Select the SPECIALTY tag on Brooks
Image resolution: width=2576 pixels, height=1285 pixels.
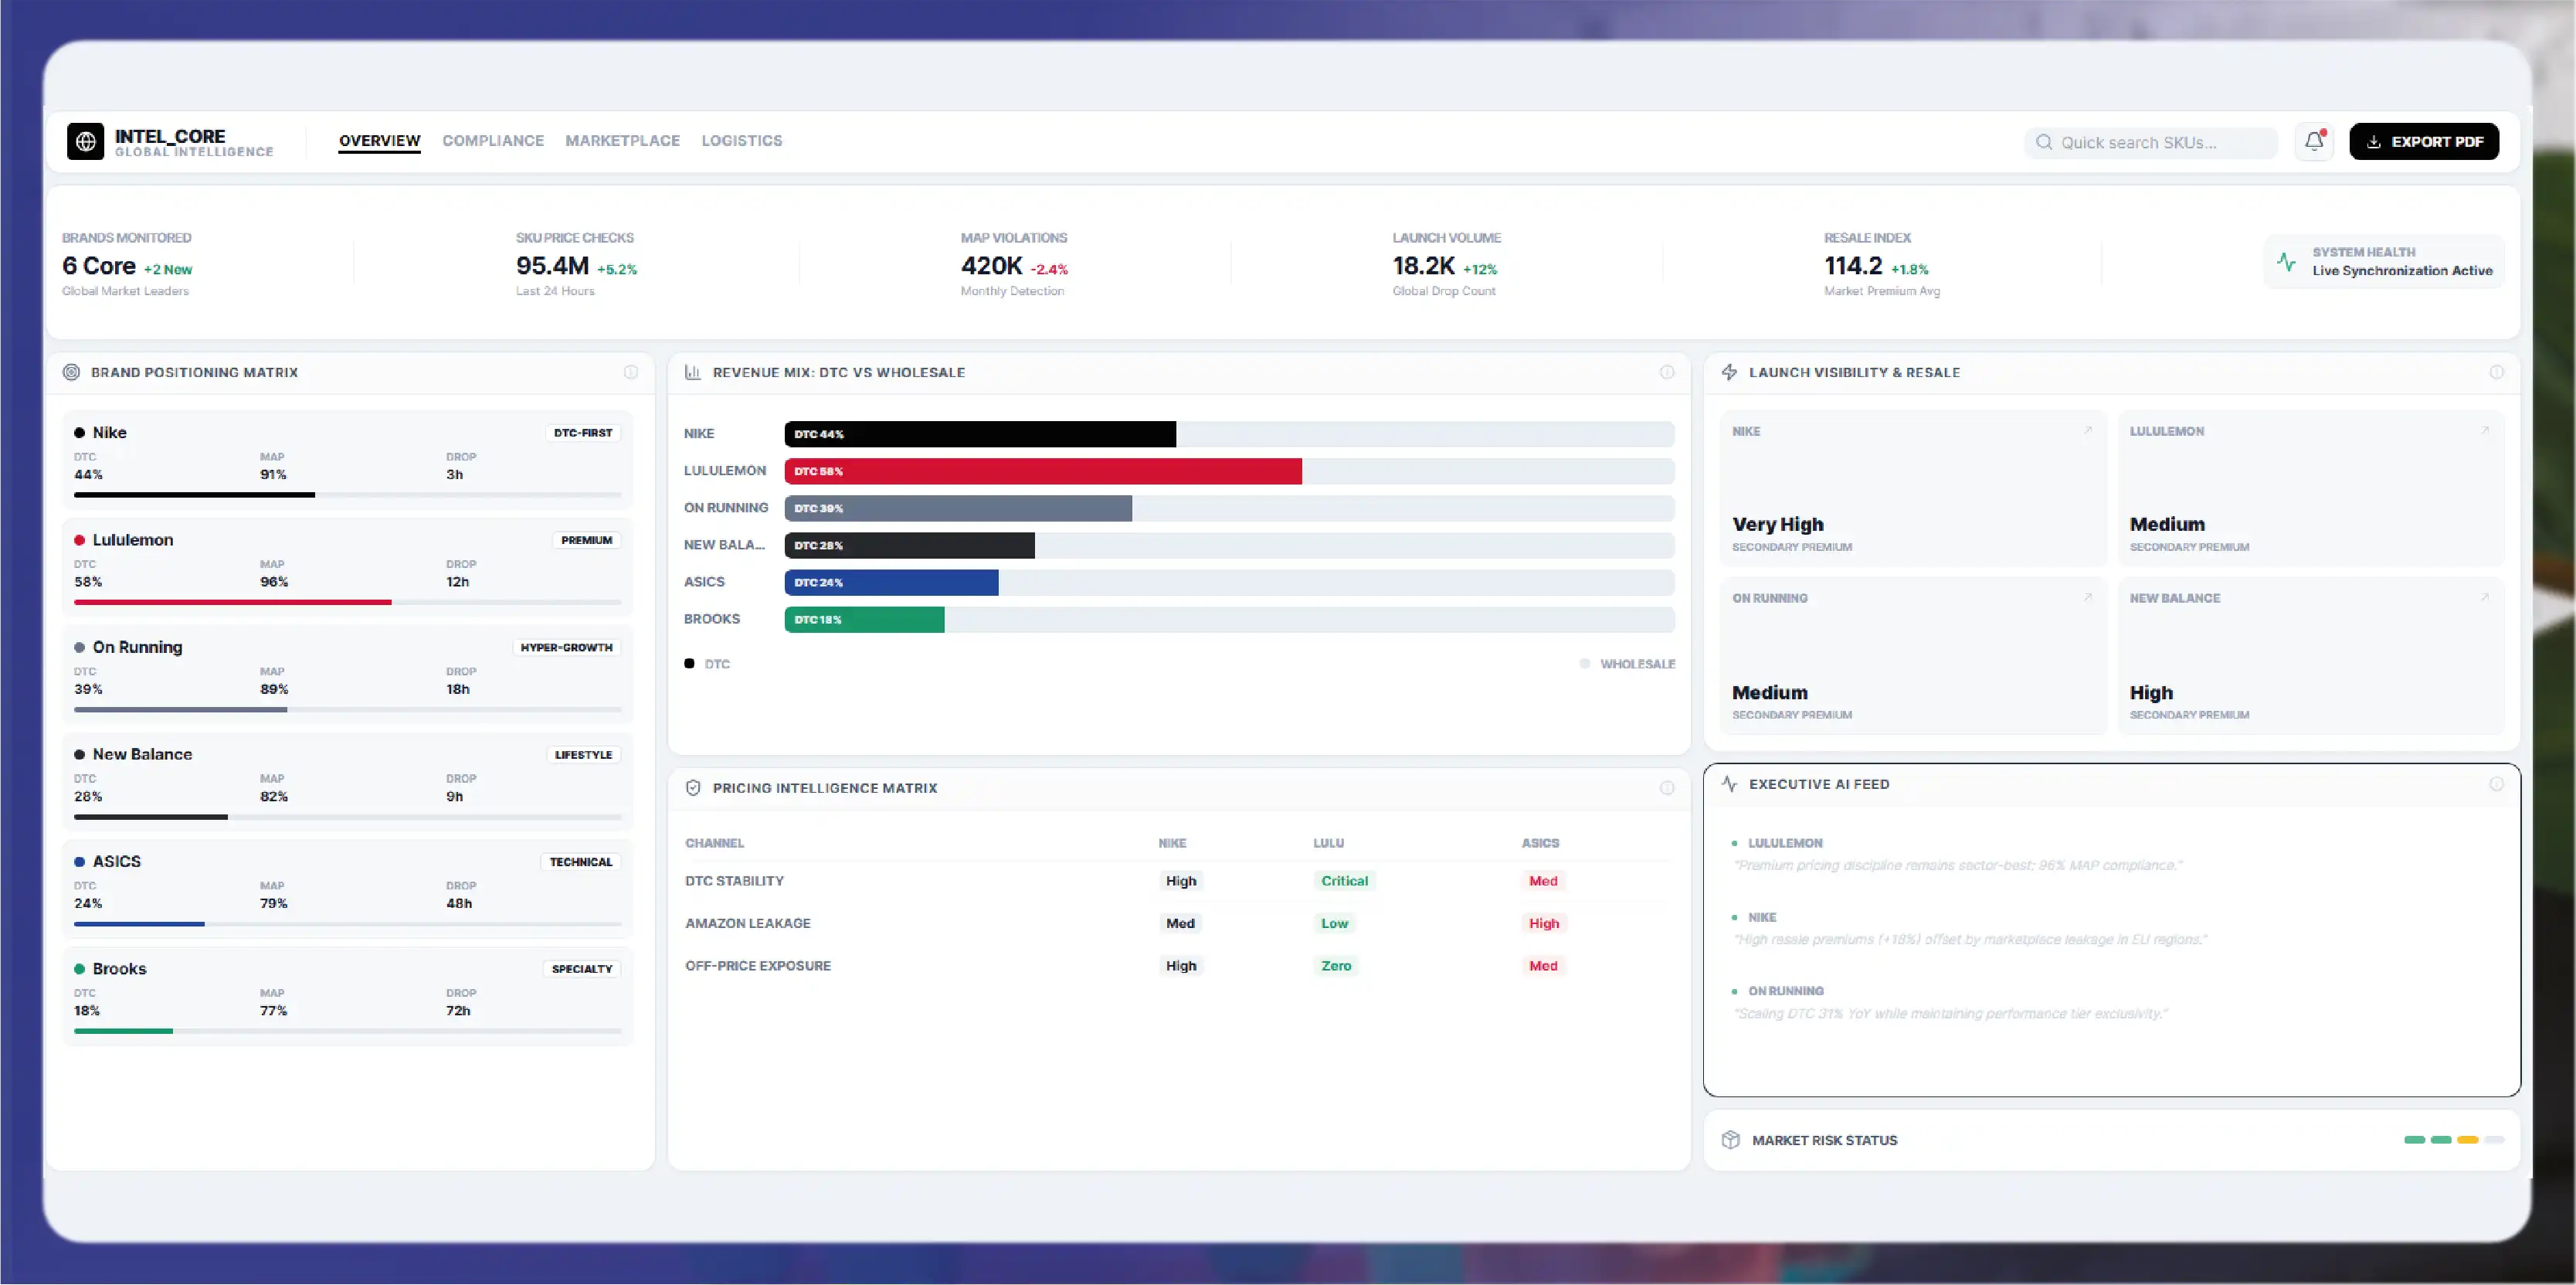tap(582, 969)
